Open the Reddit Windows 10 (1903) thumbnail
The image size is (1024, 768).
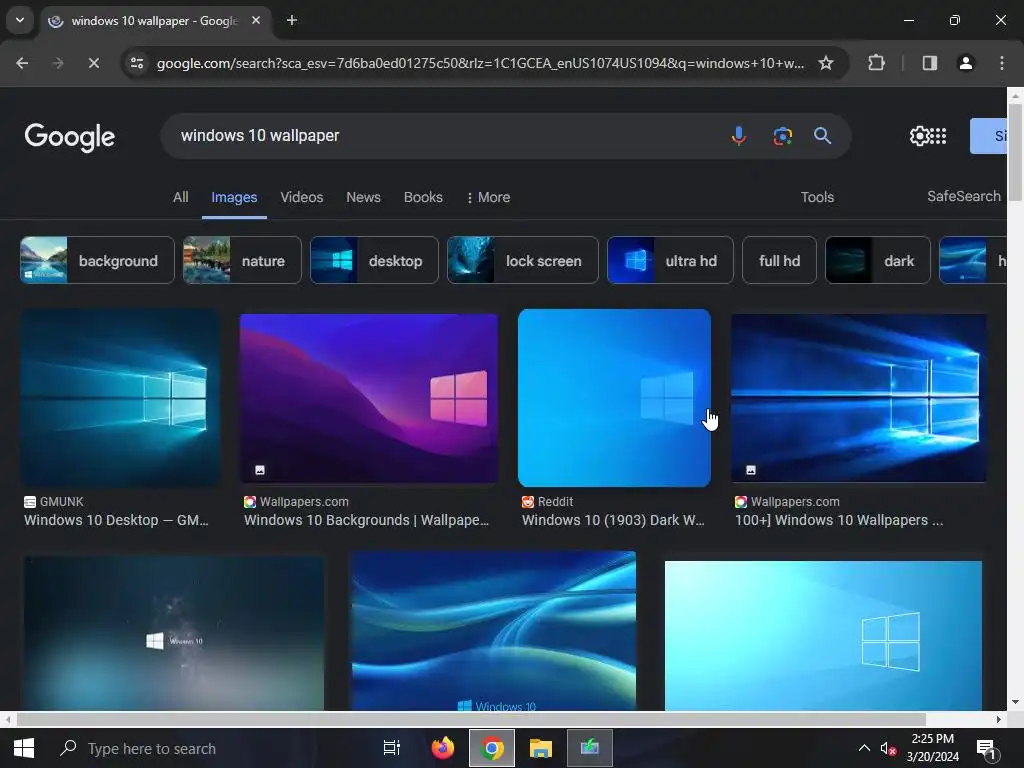(x=614, y=398)
